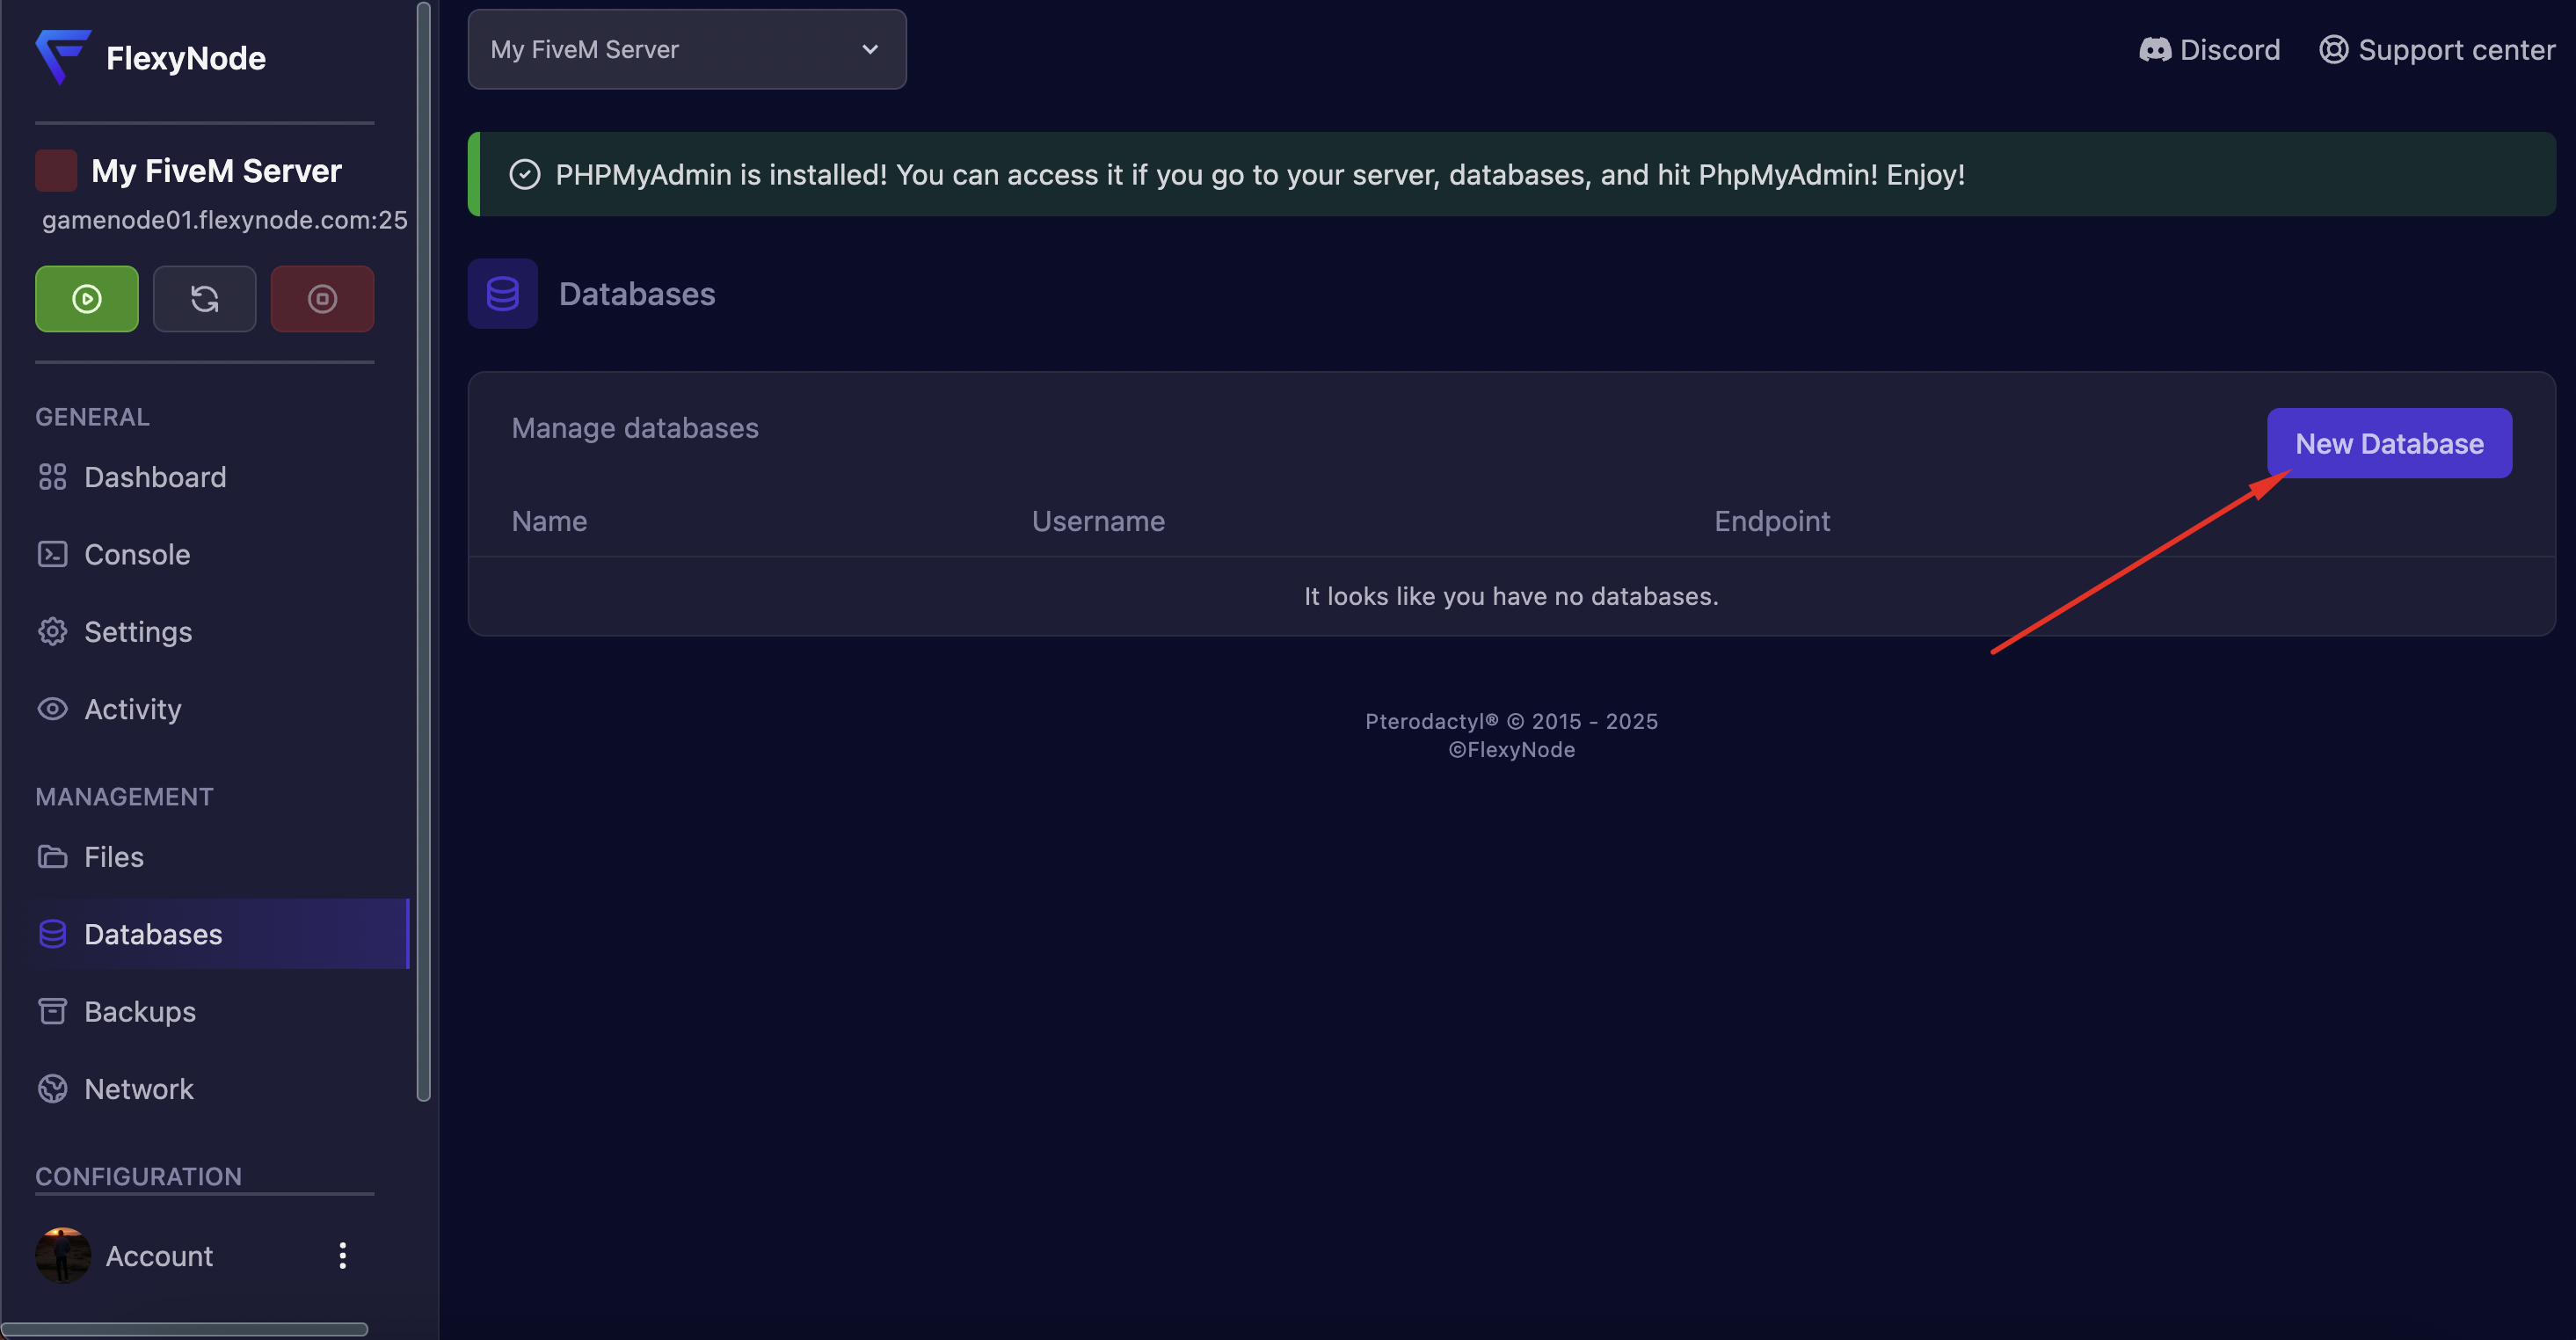
Task: Click the red stop server button
Action: point(322,298)
